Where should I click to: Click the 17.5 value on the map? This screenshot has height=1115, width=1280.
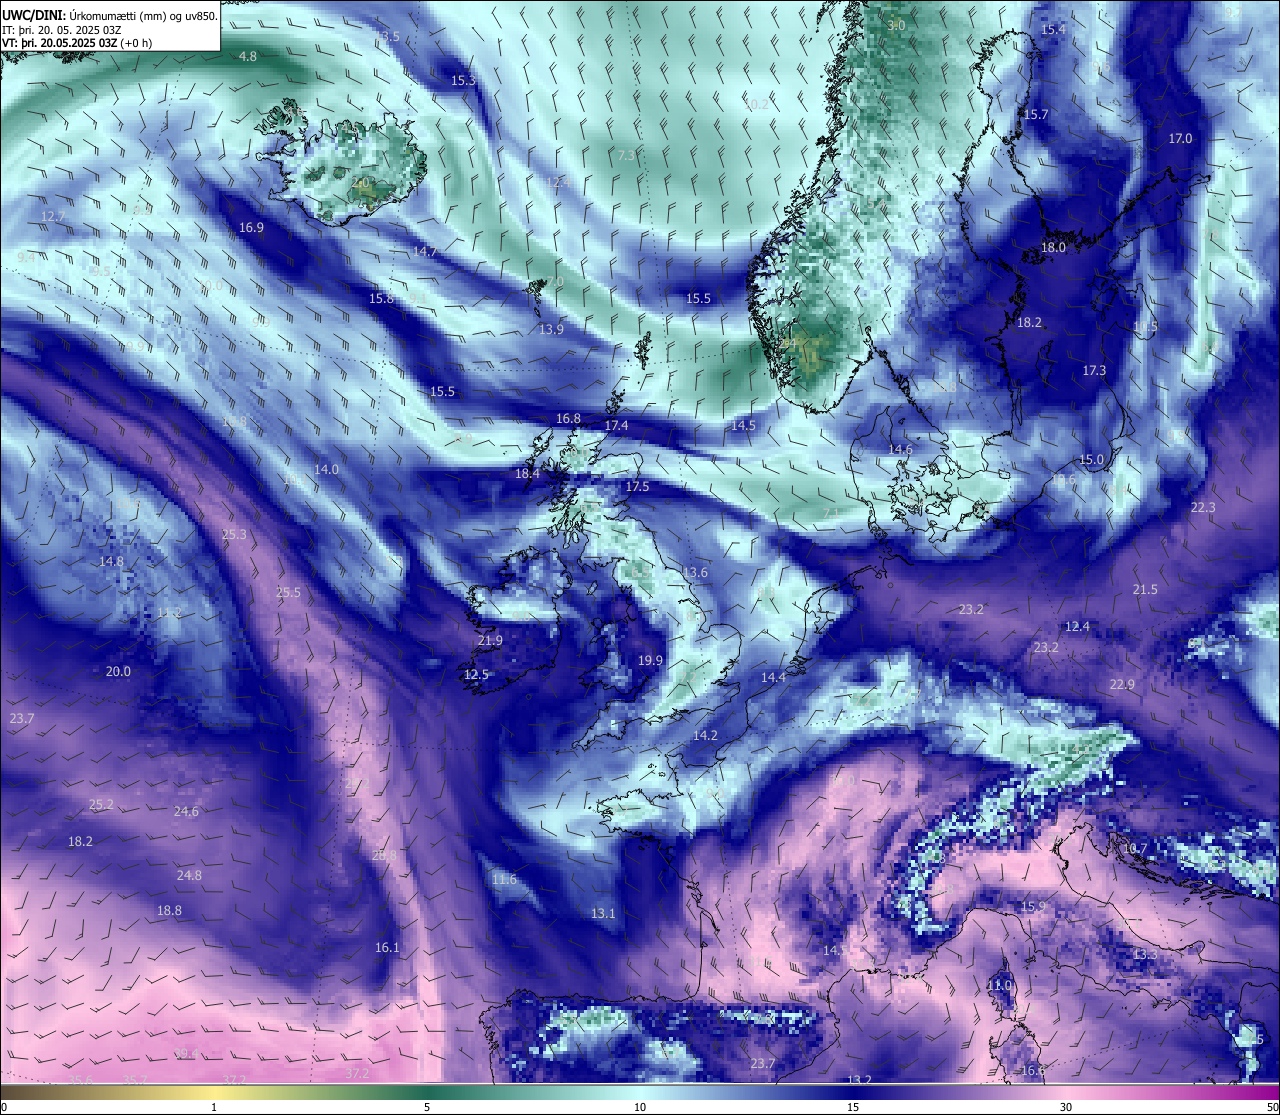(637, 486)
